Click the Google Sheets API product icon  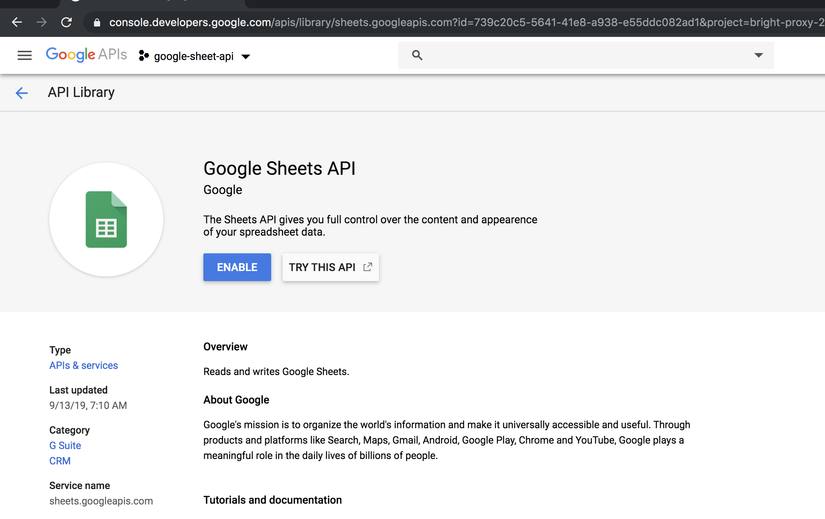[x=106, y=219]
